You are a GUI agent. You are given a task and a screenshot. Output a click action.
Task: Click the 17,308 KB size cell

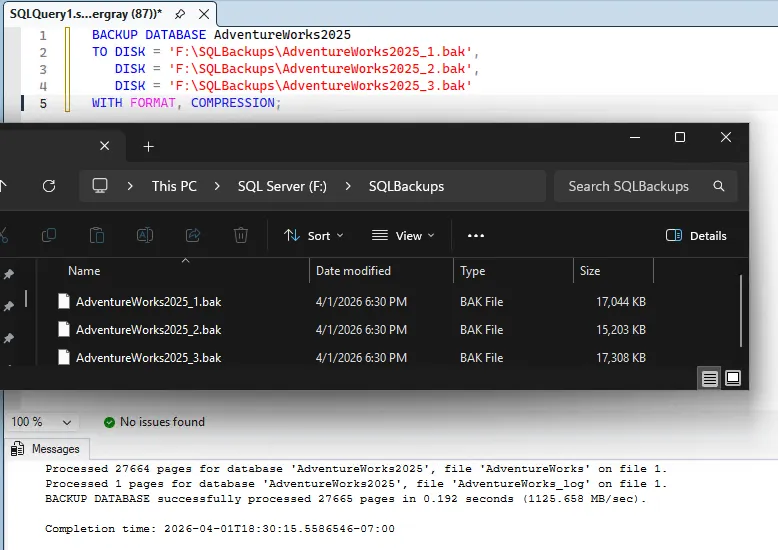[621, 357]
